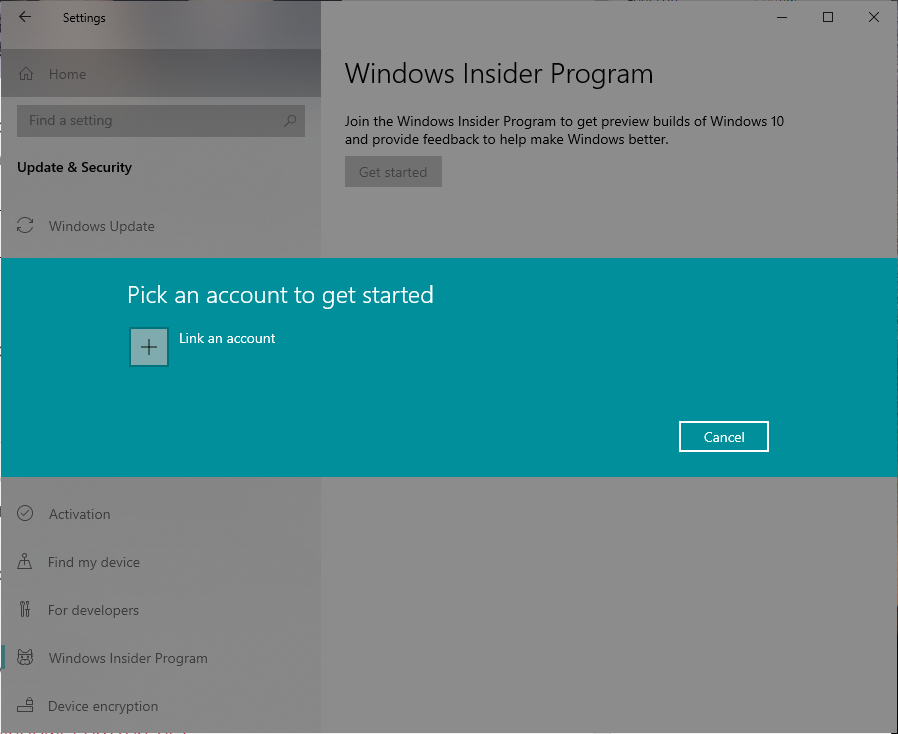The width and height of the screenshot is (898, 734).
Task: Focus the 'Find a setting' search field
Action: click(x=150, y=121)
